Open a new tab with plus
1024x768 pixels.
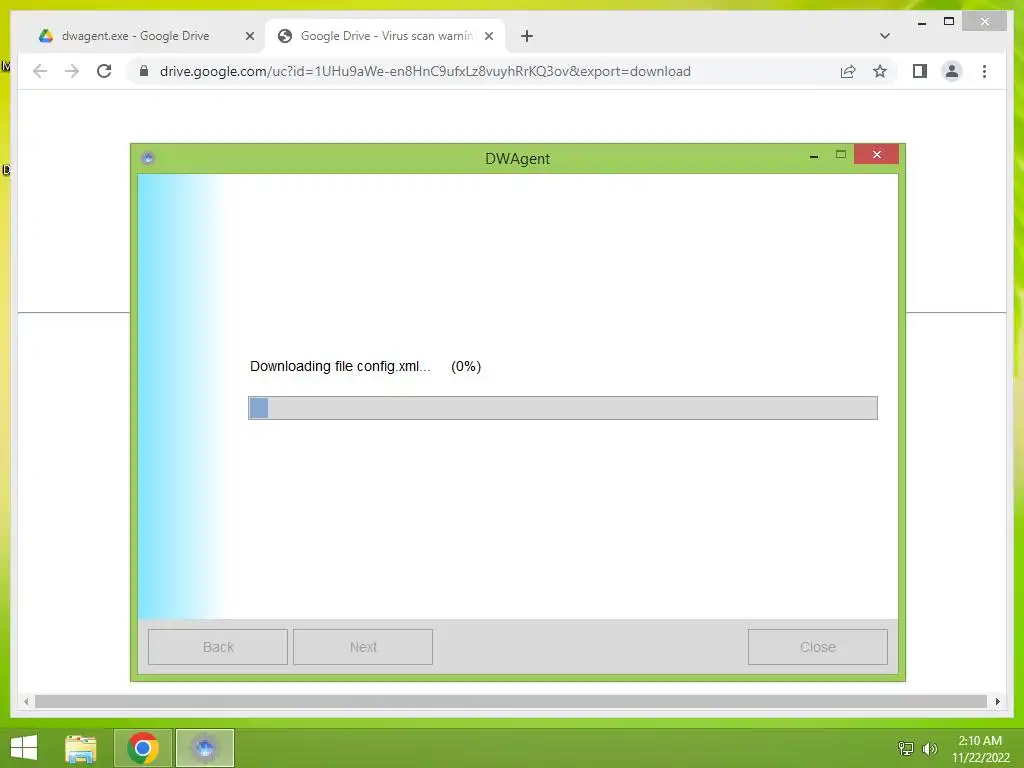click(527, 36)
